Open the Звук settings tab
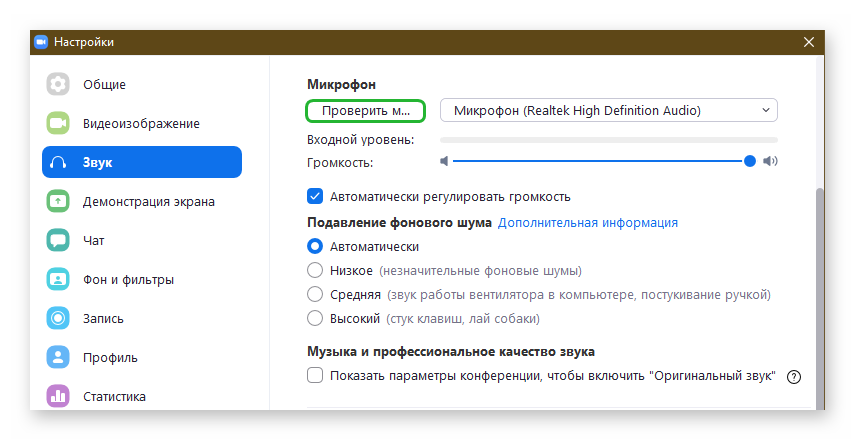 [141, 162]
